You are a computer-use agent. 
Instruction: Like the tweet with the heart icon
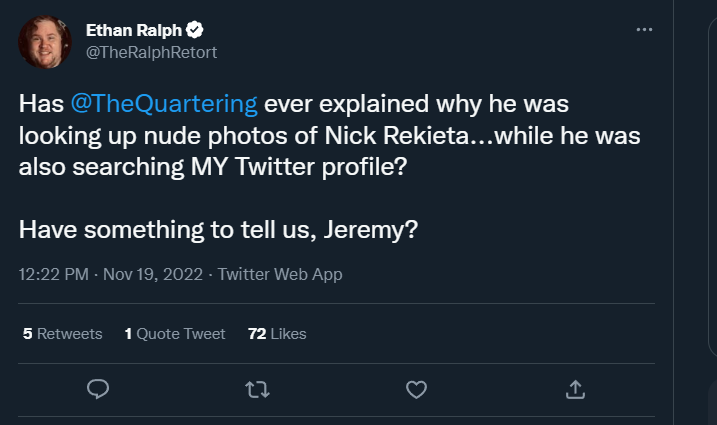pyautogui.click(x=416, y=389)
